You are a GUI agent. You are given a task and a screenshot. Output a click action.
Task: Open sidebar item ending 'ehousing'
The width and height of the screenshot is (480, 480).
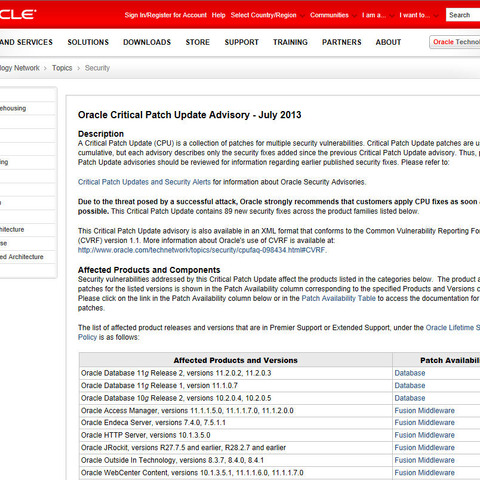pyautogui.click(x=13, y=108)
